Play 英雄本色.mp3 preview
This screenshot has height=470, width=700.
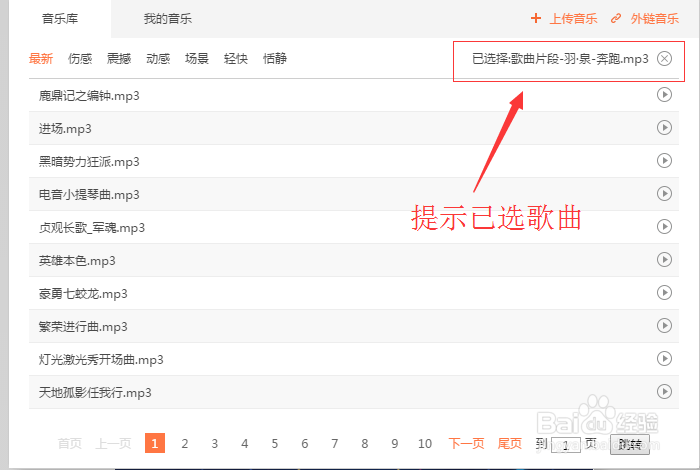664,260
